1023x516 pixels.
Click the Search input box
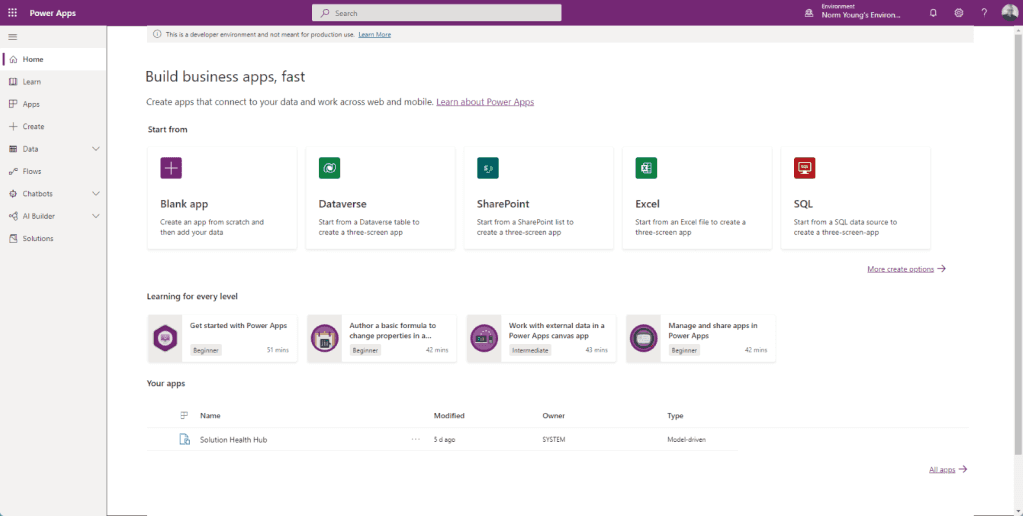tap(436, 13)
